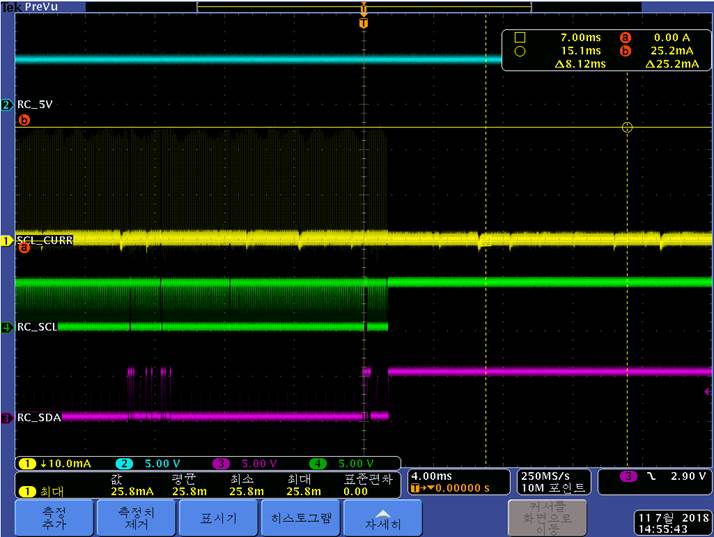Click the 250MS/s sample rate readout
714x537 pixels.
[545, 476]
